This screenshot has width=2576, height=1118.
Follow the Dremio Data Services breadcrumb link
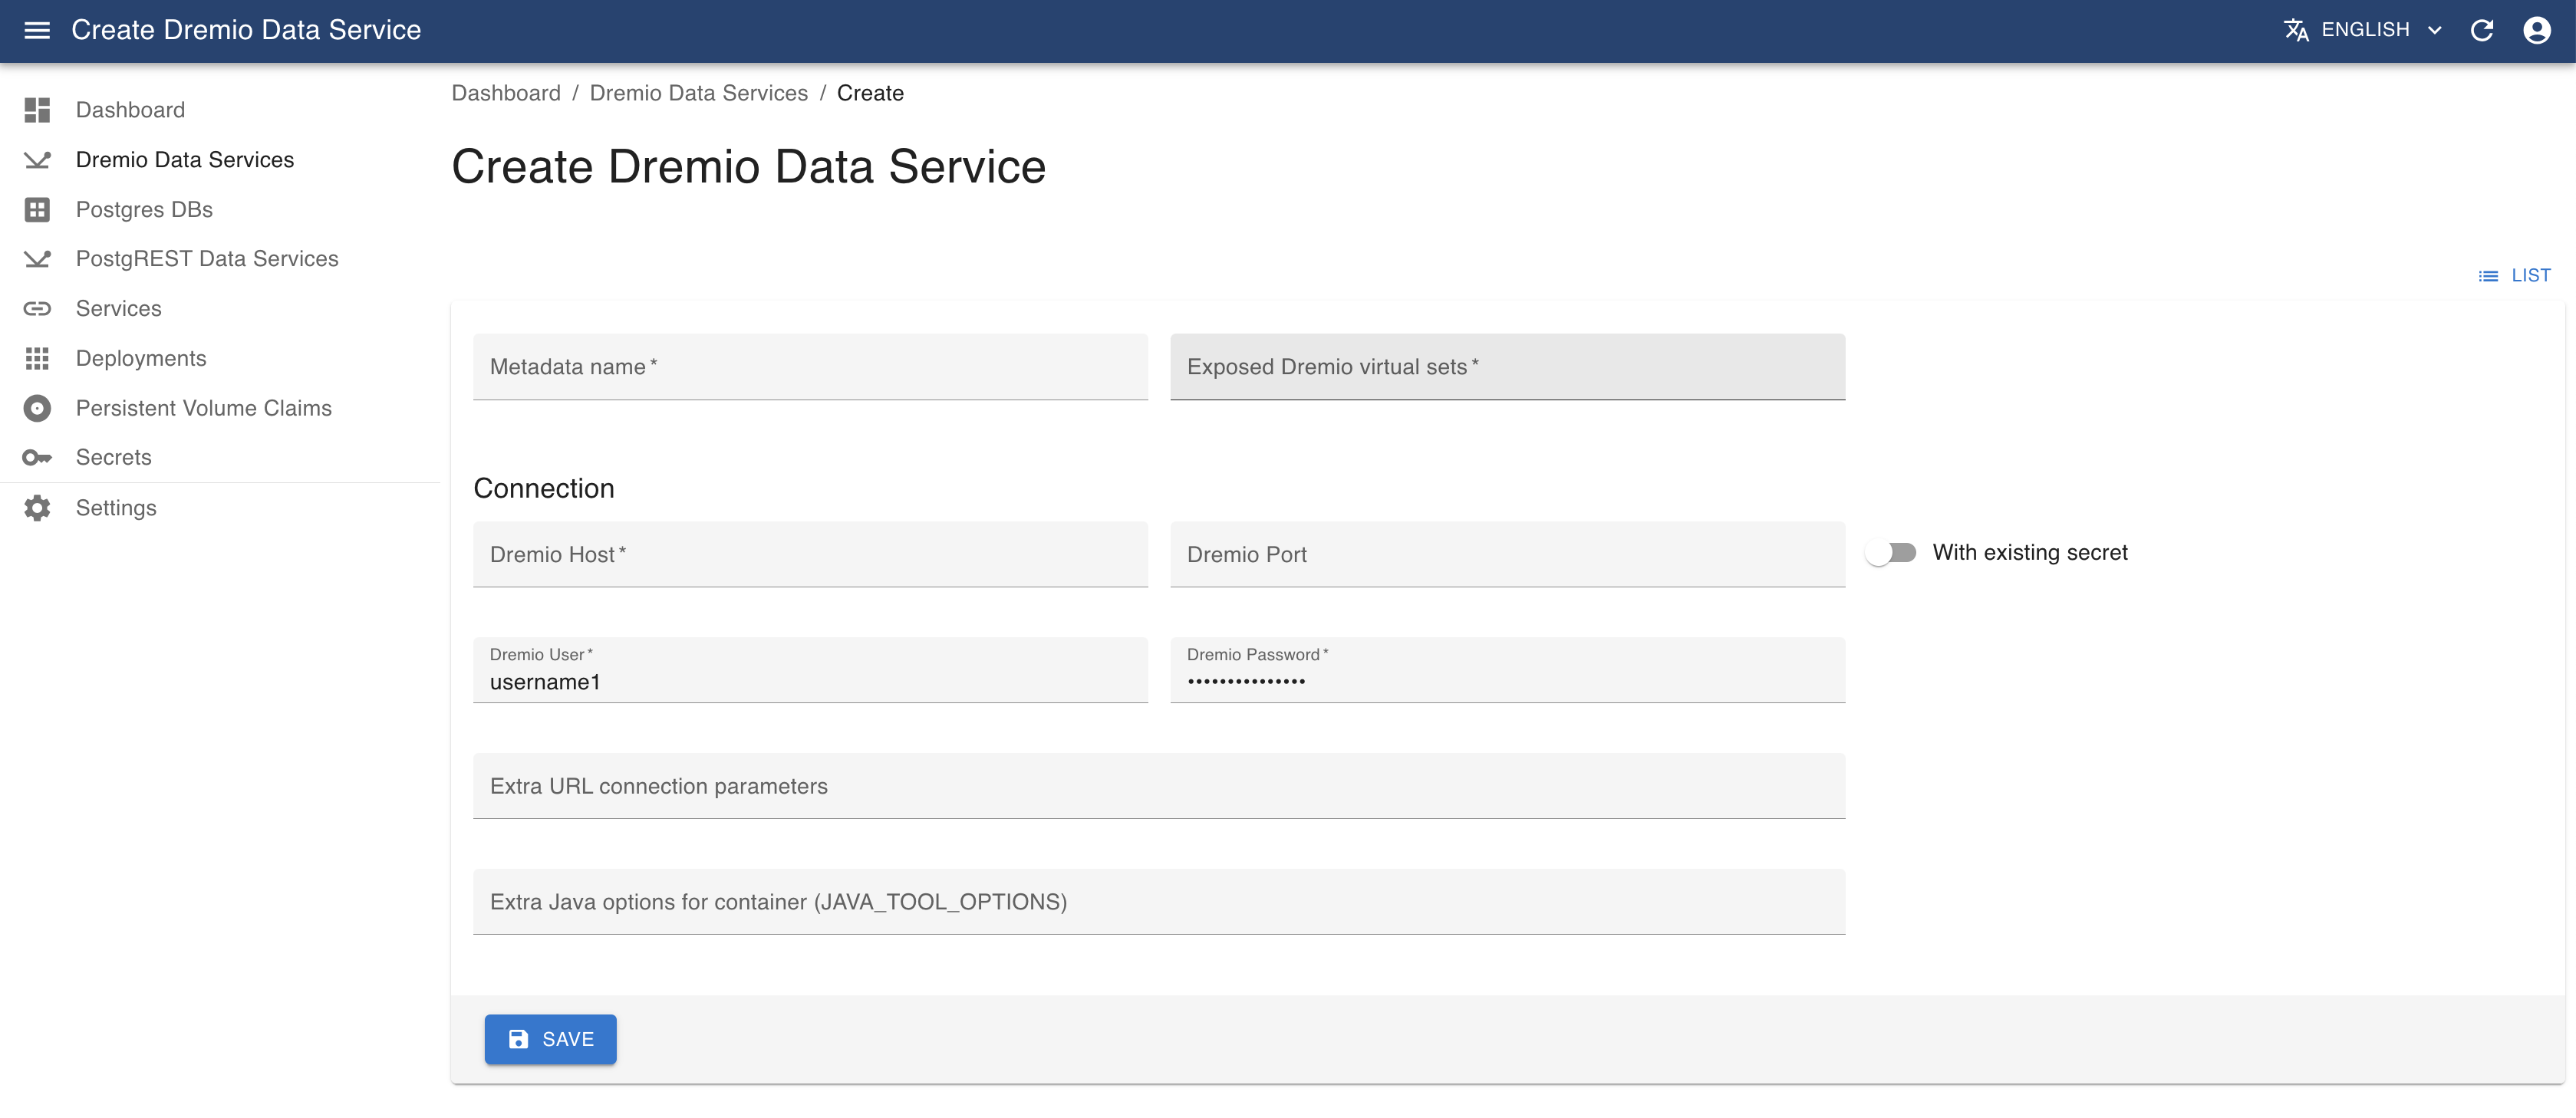click(698, 93)
